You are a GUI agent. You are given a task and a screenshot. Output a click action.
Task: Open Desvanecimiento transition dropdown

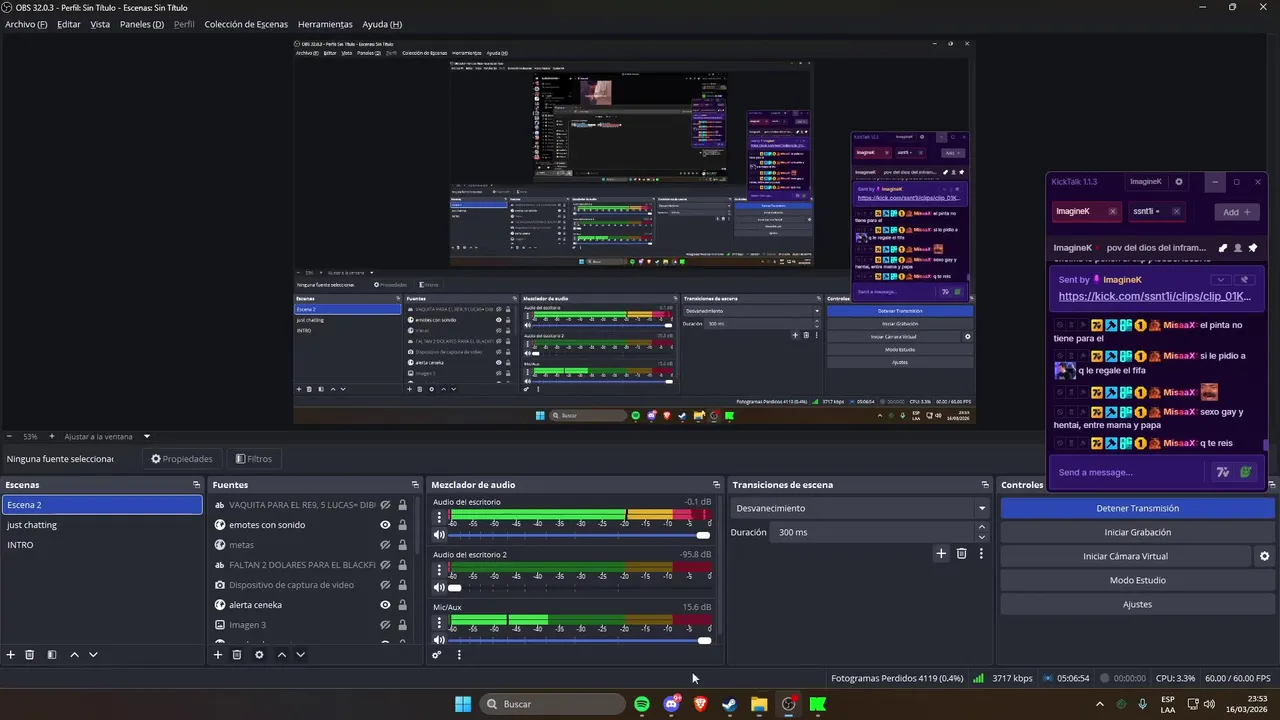point(859,508)
